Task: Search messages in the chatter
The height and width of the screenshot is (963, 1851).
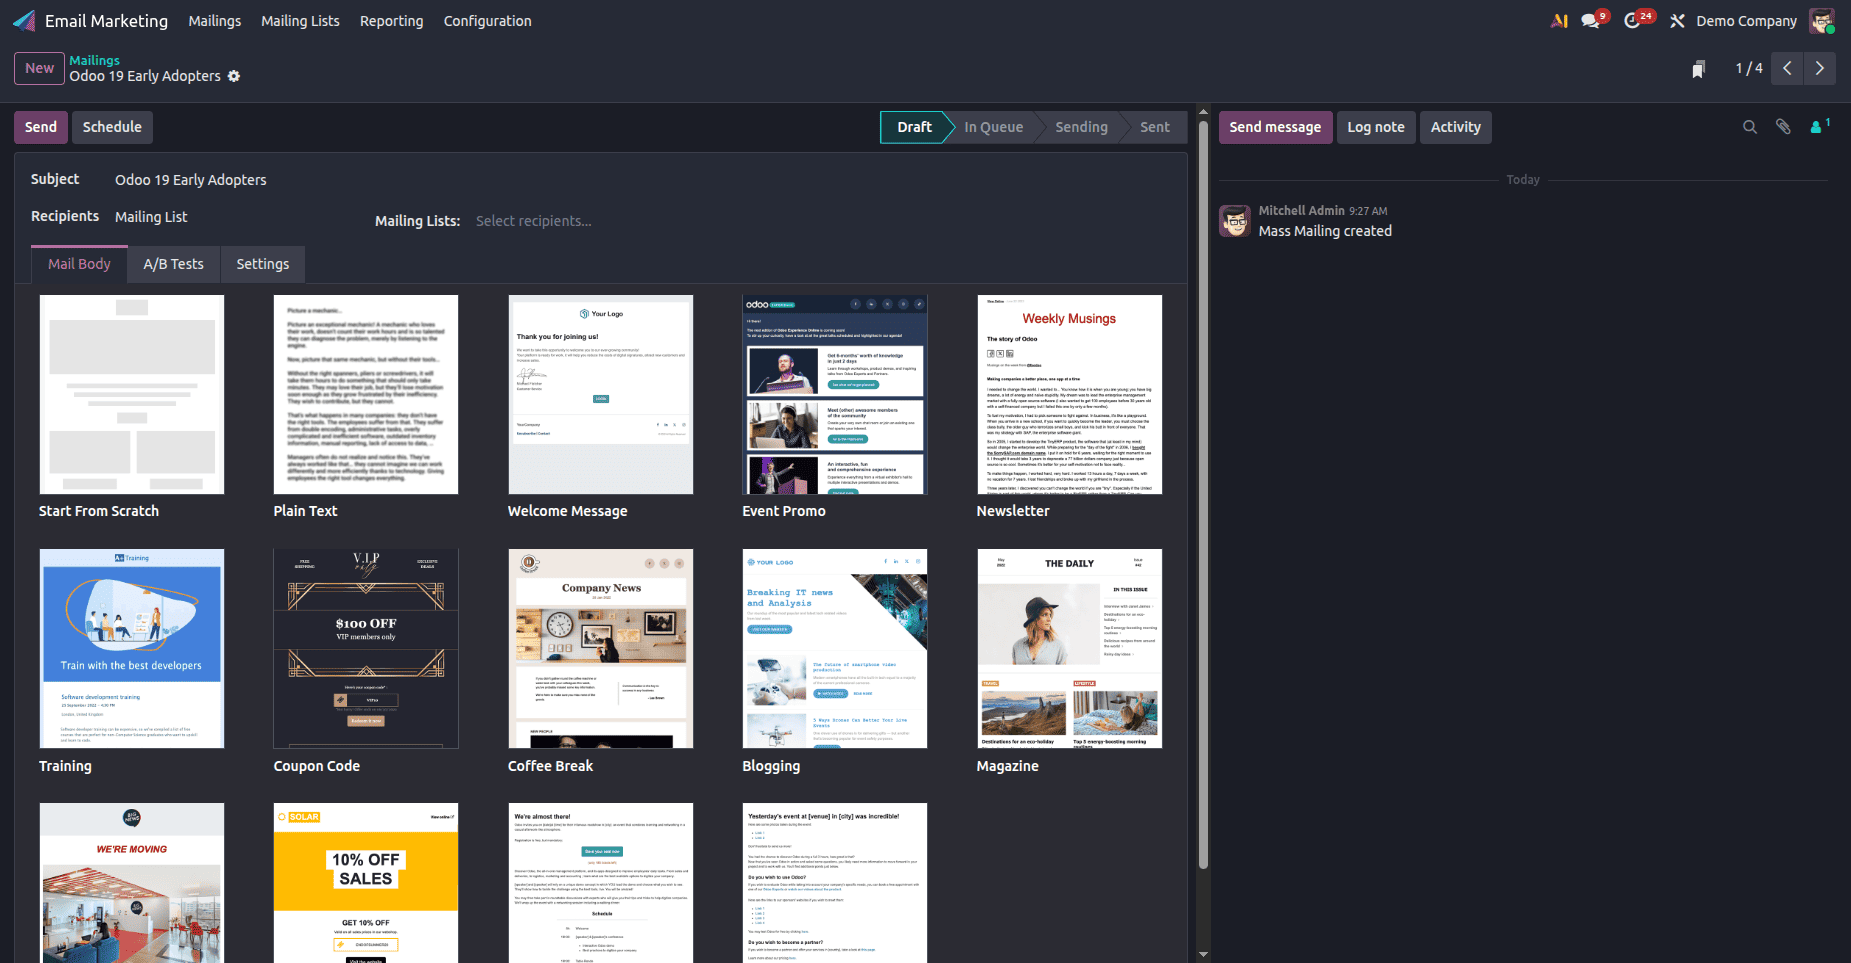Action: pos(1750,127)
